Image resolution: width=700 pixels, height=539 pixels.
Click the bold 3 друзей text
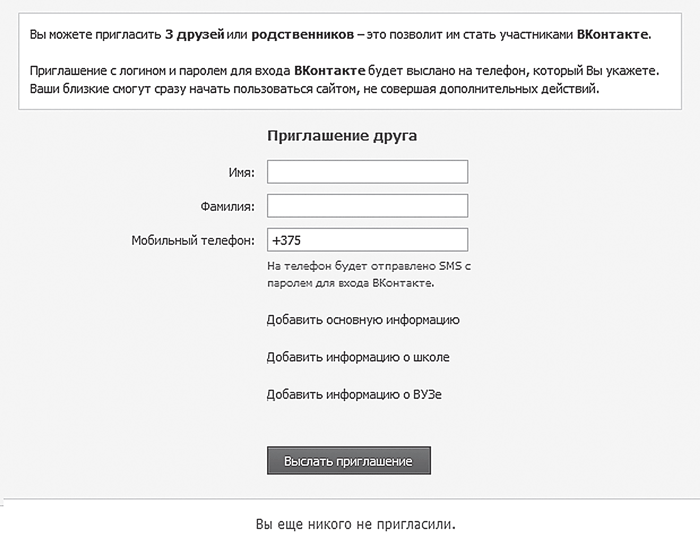coord(194,34)
